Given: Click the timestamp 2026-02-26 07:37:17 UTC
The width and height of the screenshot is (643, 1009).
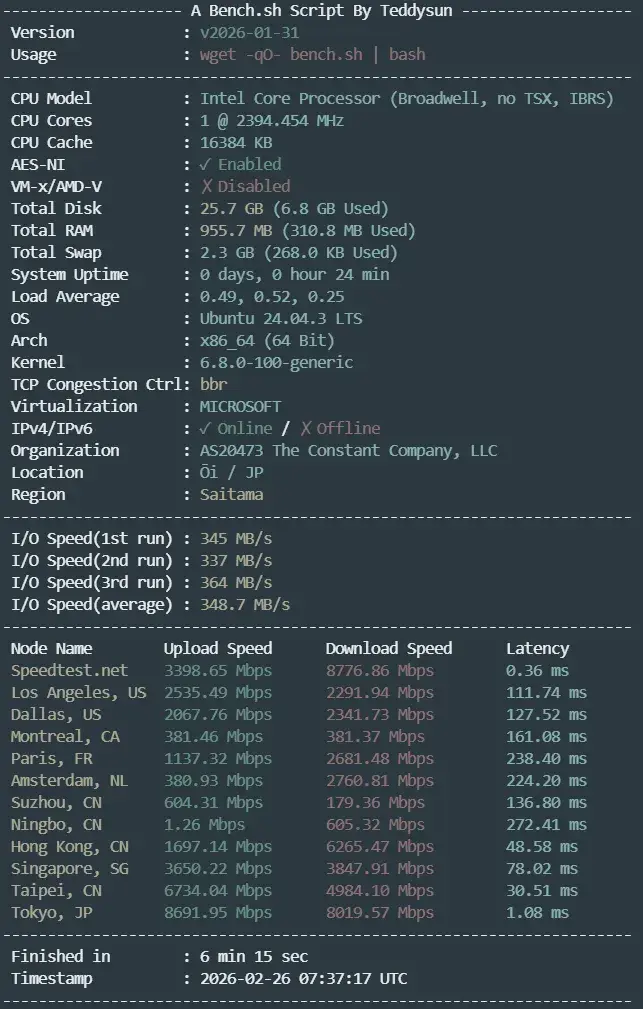Looking at the screenshot, I should [x=303, y=978].
